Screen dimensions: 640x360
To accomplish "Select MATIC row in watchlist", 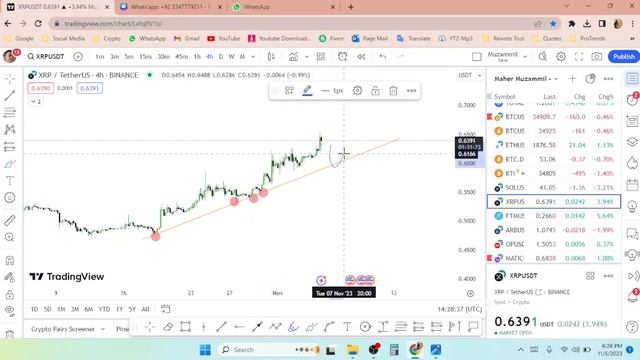I will (x=554, y=258).
